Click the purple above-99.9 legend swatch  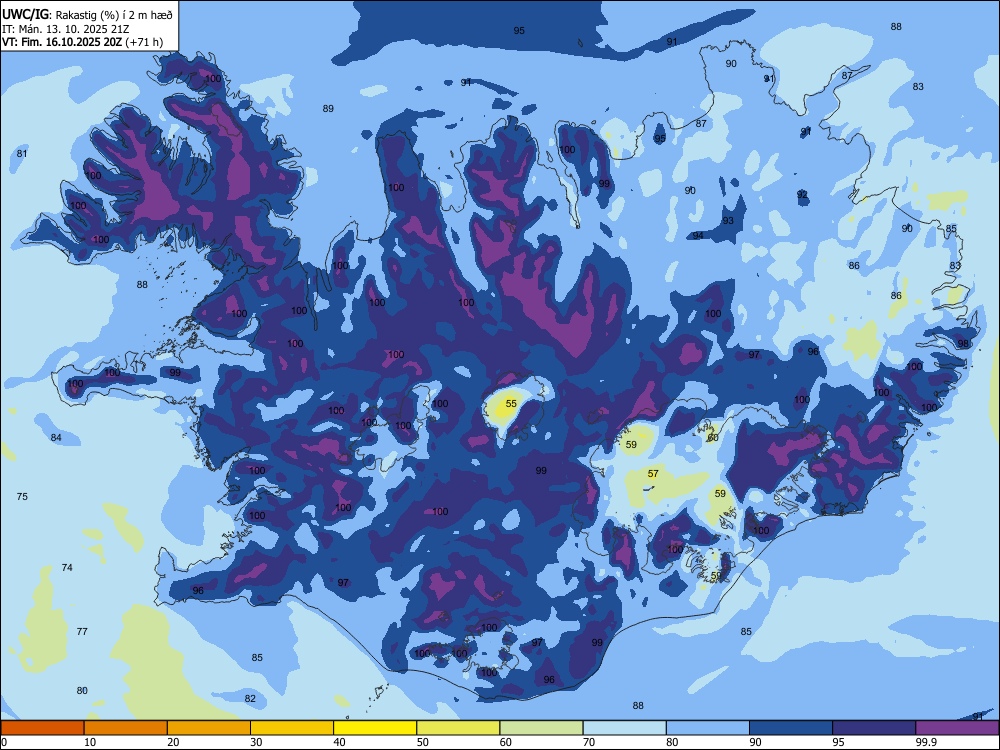coord(957,728)
